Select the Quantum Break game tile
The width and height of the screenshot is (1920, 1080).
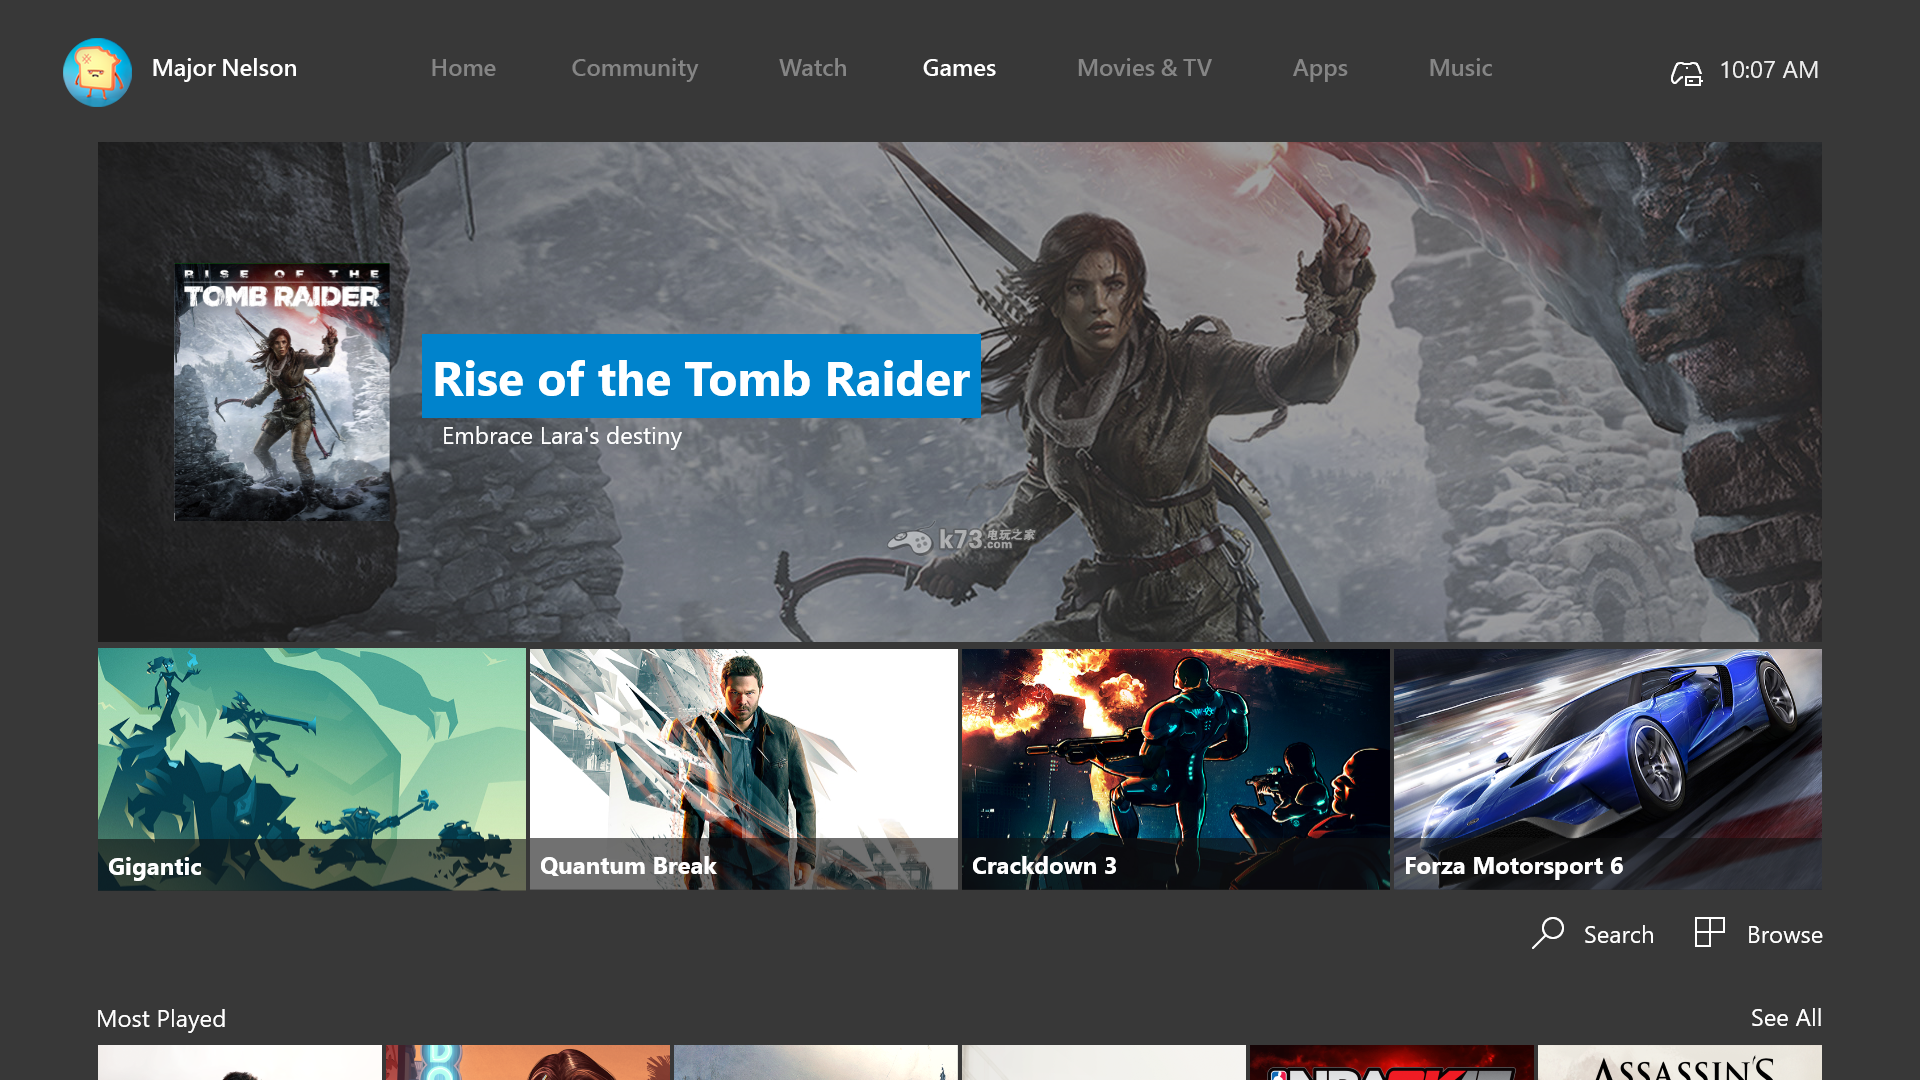742,767
